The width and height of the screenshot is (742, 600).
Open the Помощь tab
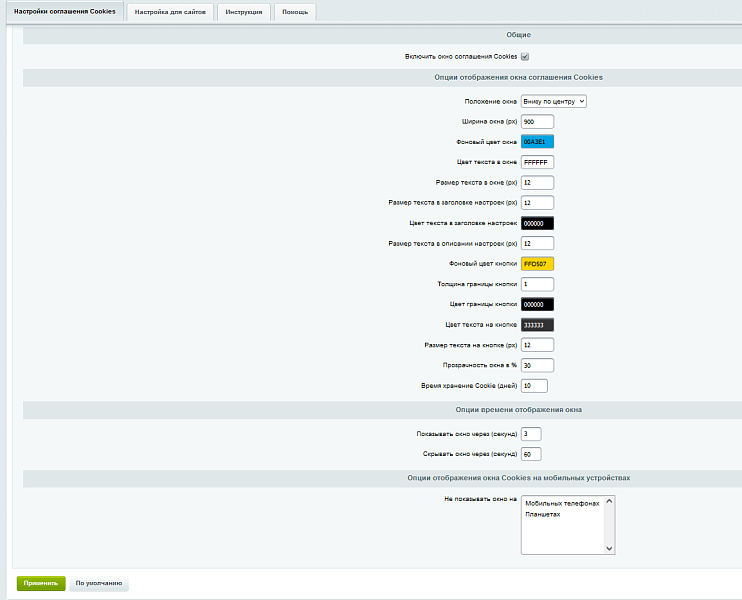(x=295, y=12)
